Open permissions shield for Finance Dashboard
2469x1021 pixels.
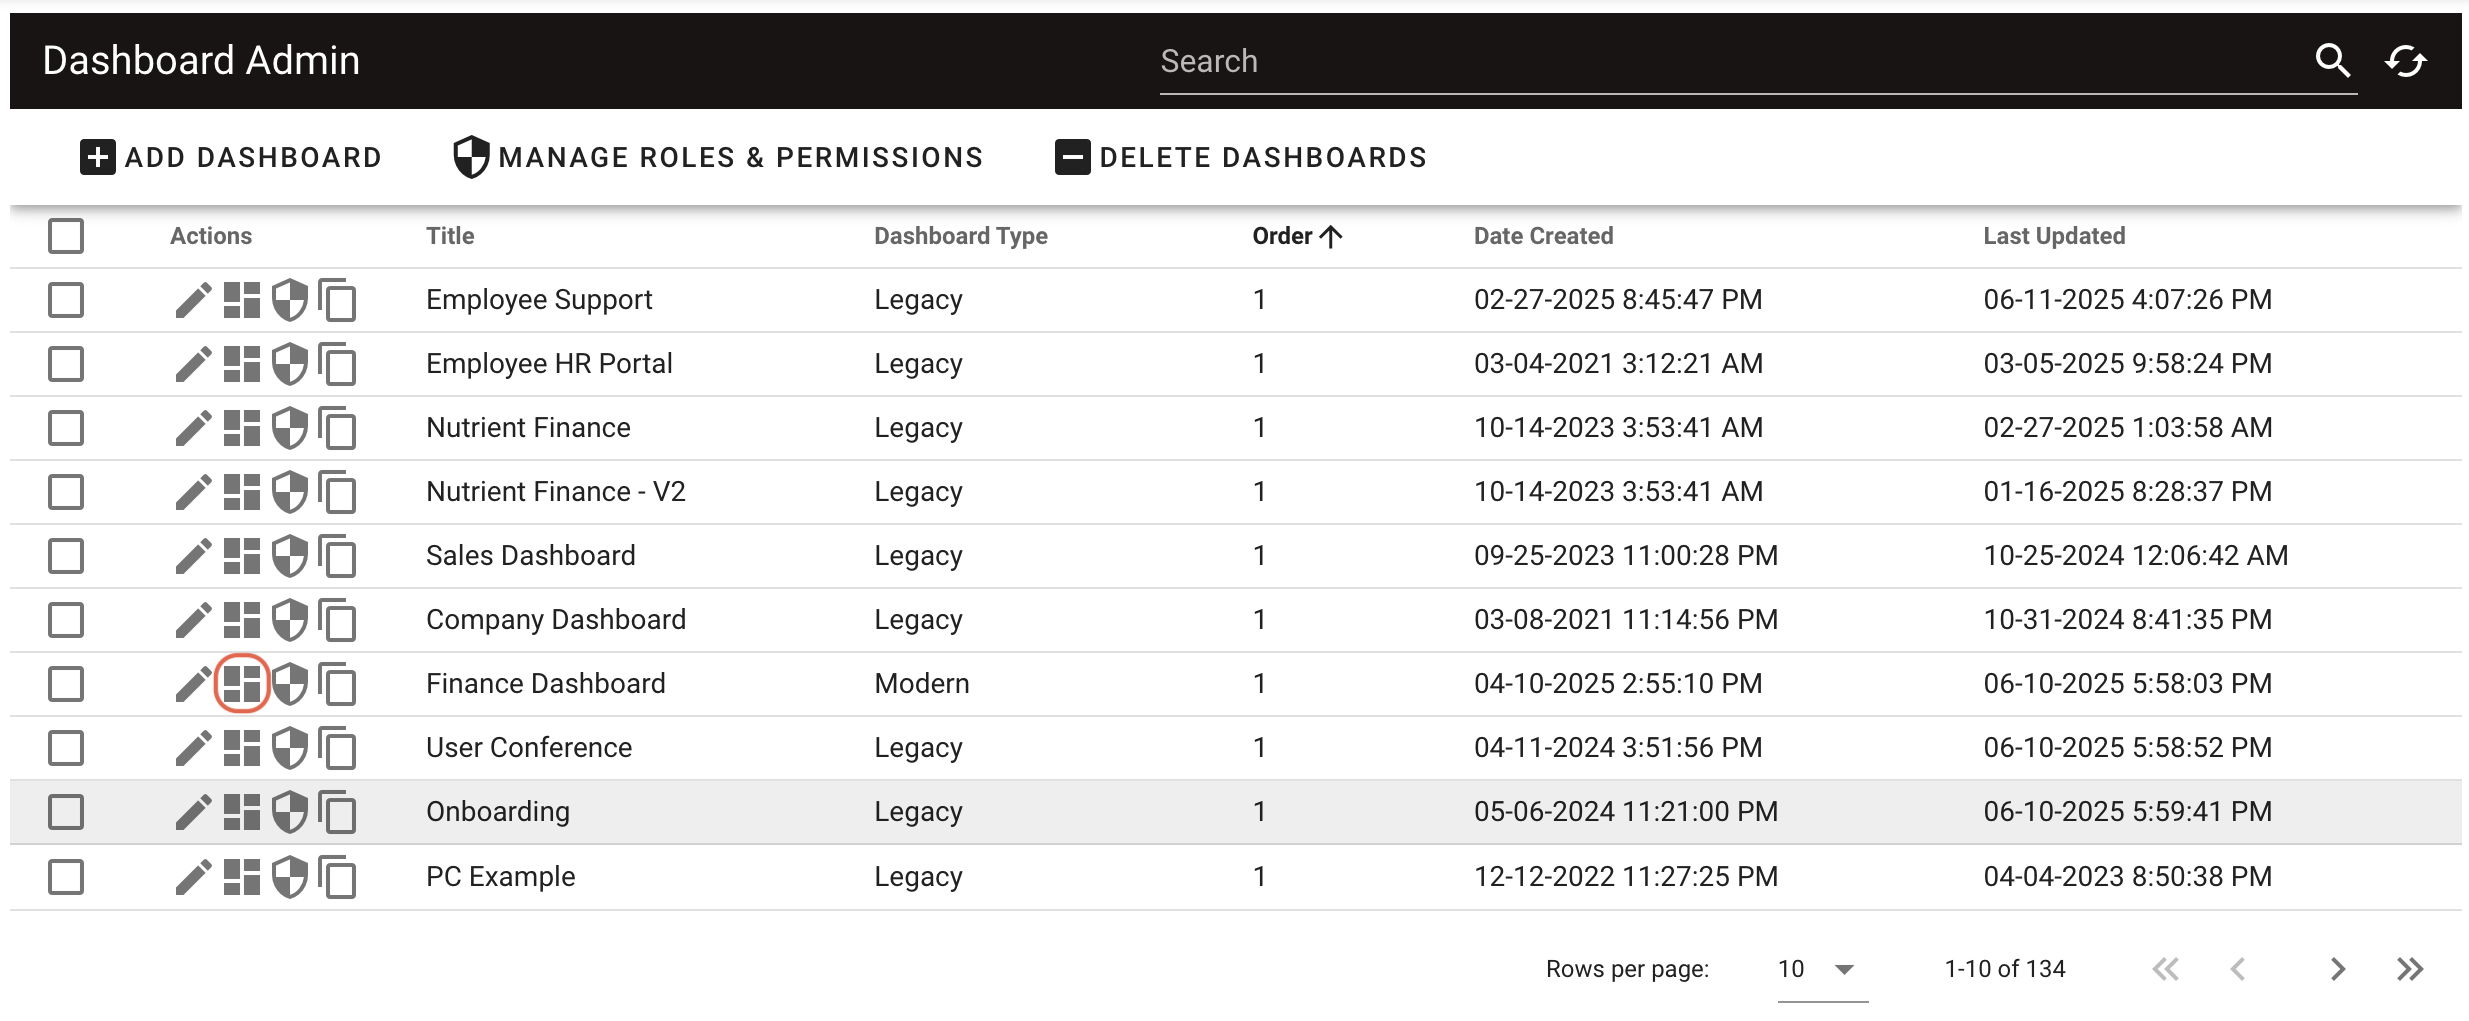coord(290,684)
